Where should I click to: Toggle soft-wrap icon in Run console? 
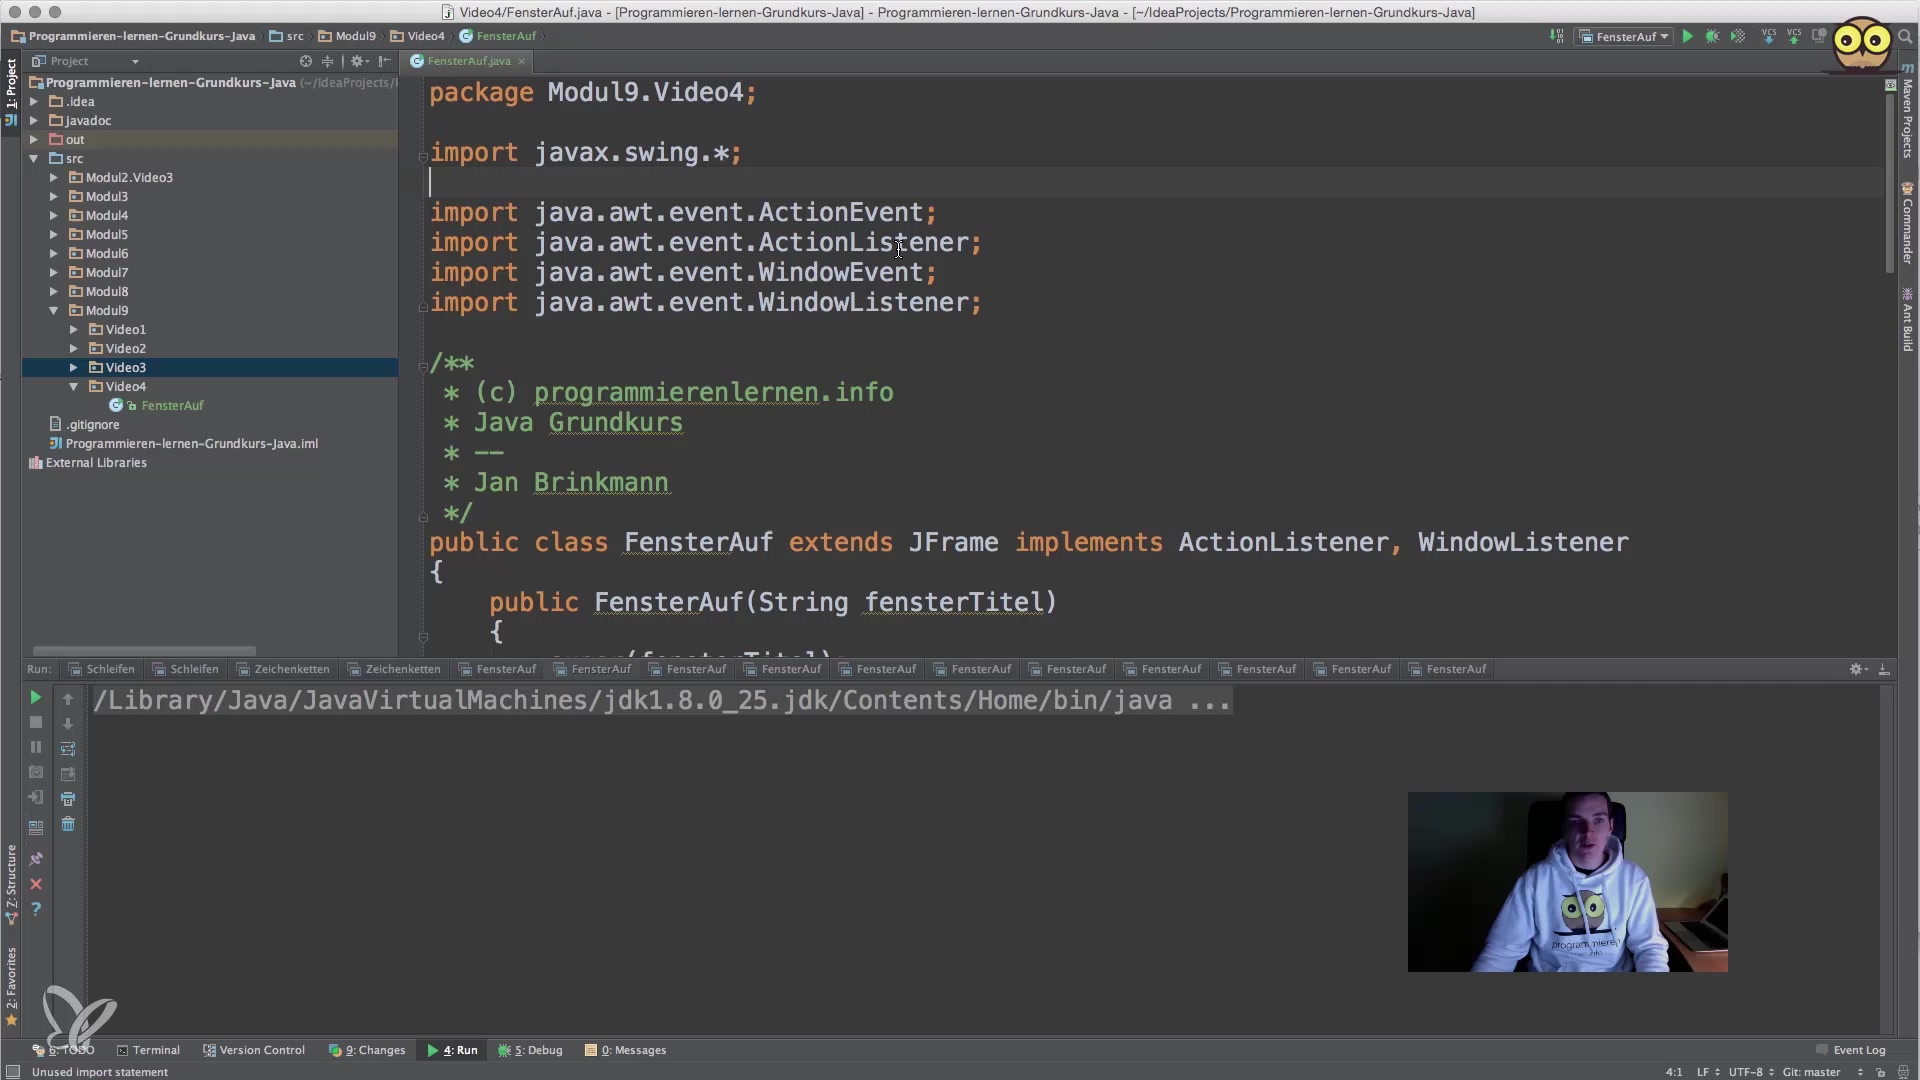[68, 749]
